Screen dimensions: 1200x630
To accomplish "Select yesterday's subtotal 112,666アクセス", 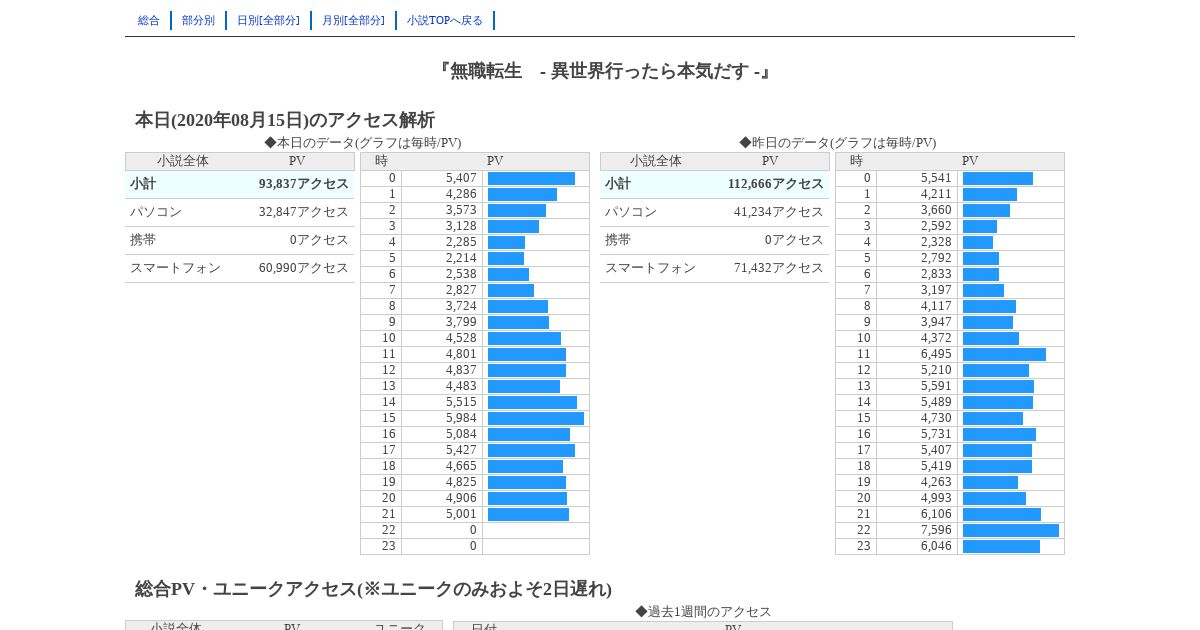I will [x=776, y=184].
